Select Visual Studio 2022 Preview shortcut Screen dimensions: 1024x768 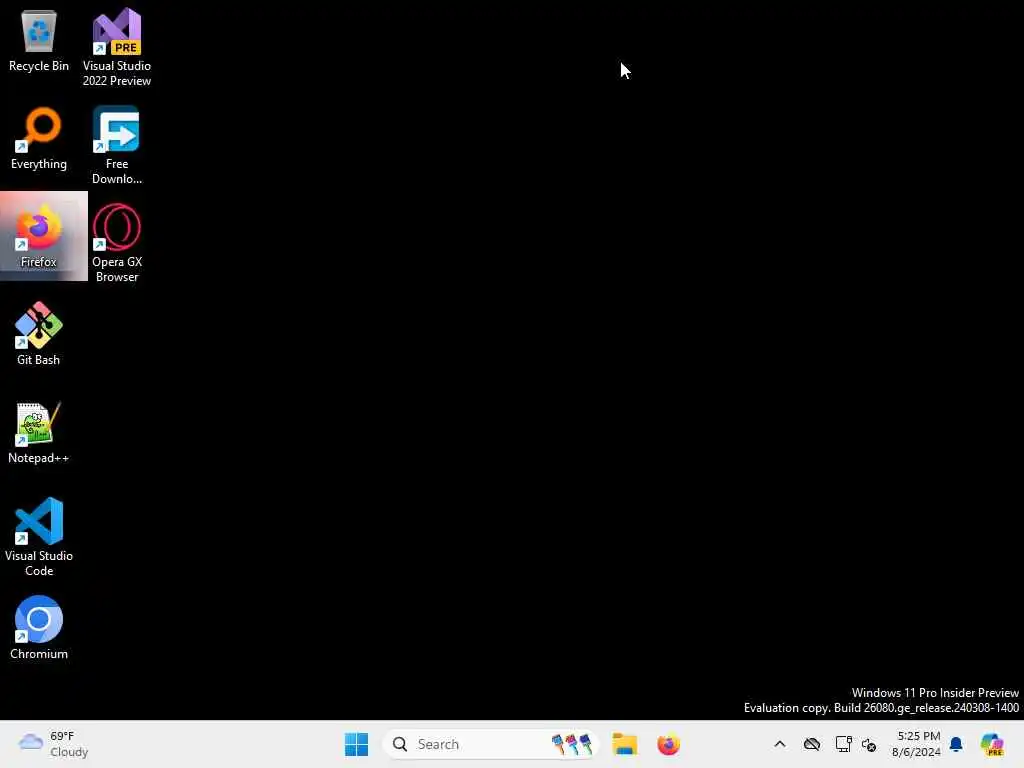pos(117,48)
